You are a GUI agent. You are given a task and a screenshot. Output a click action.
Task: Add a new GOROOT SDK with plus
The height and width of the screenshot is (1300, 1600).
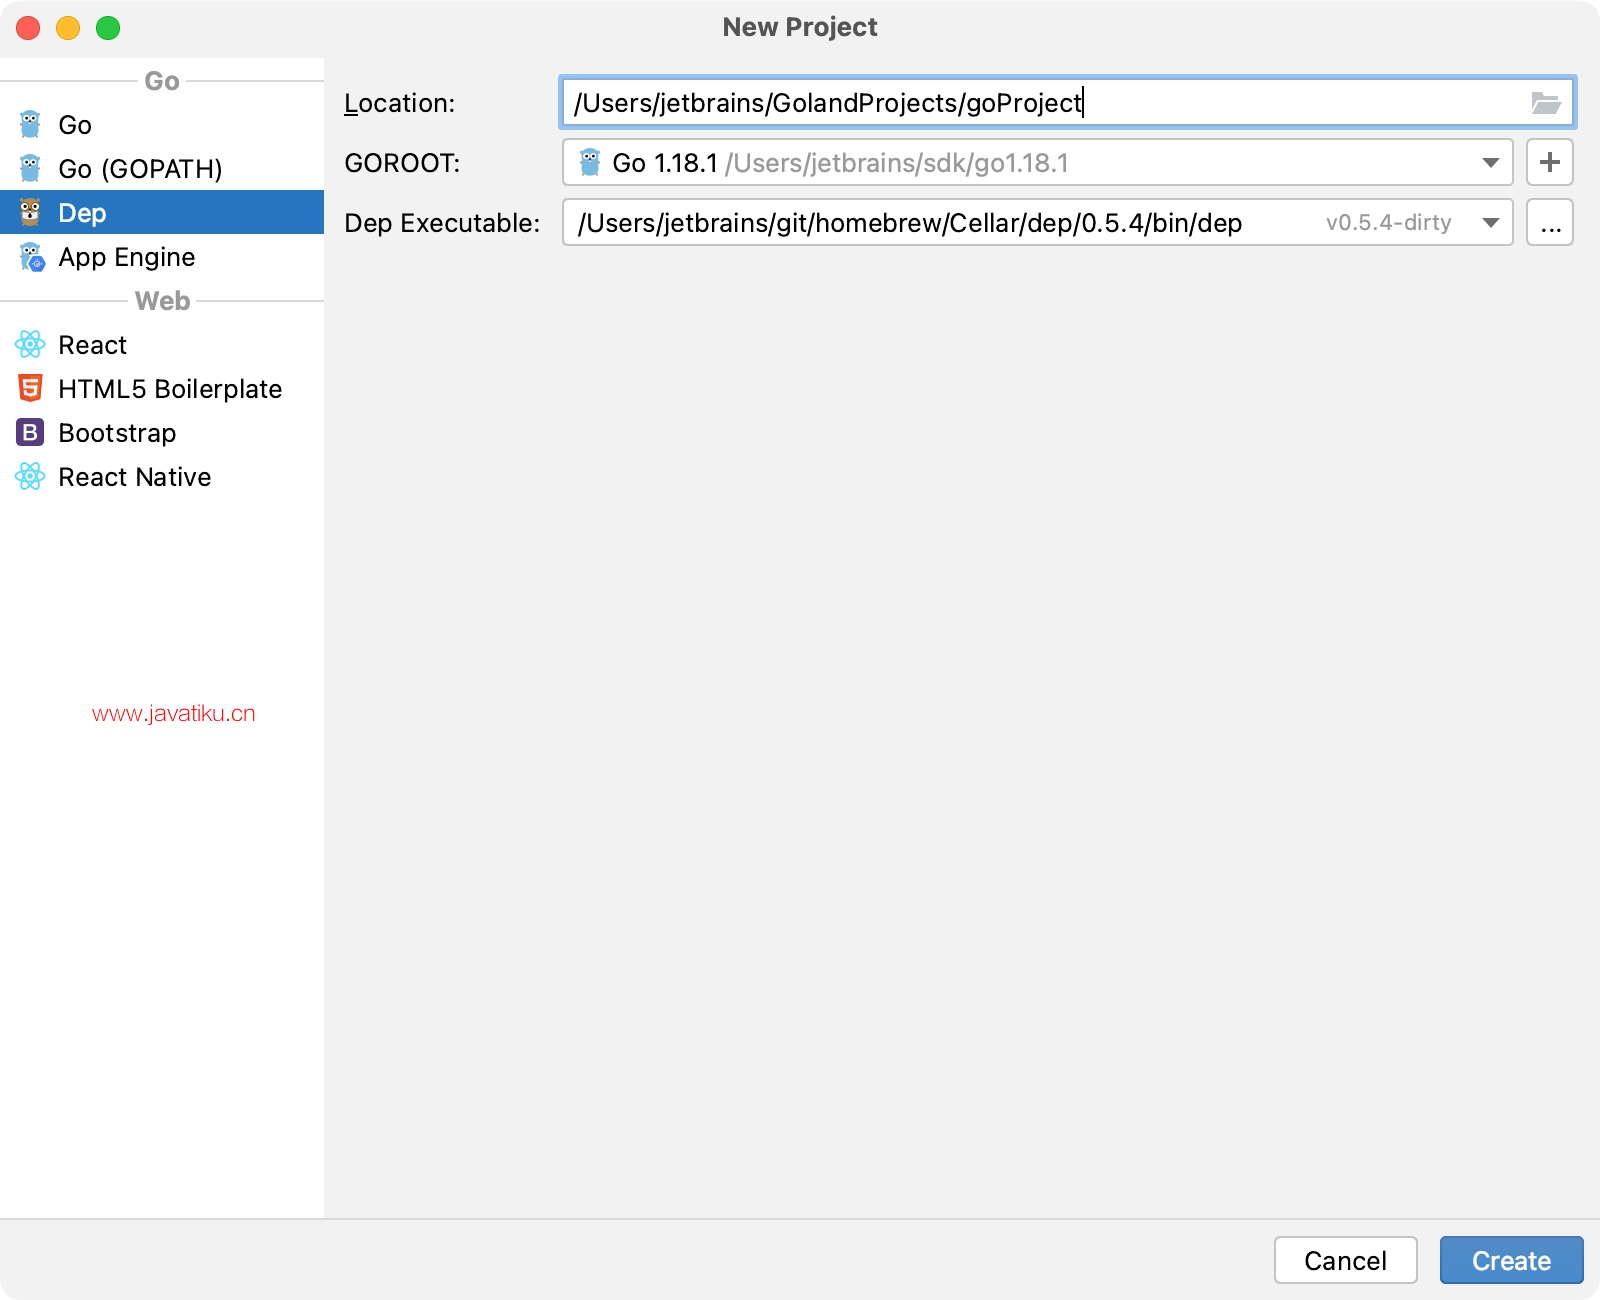1550,162
